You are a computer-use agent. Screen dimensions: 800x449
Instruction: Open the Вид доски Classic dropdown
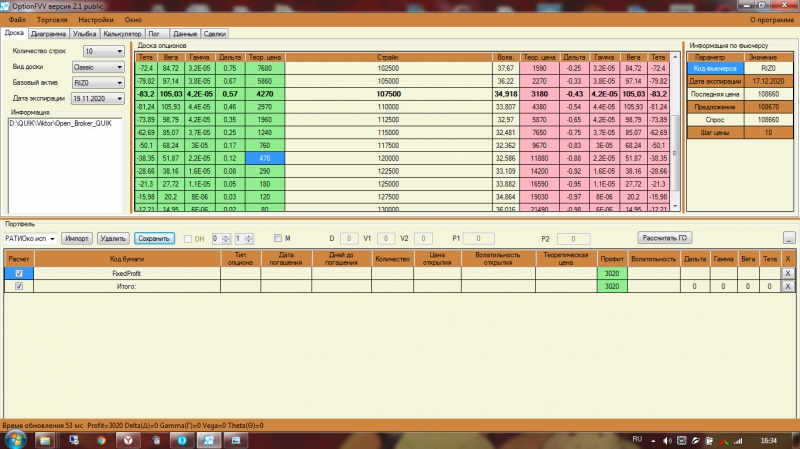pyautogui.click(x=98, y=67)
